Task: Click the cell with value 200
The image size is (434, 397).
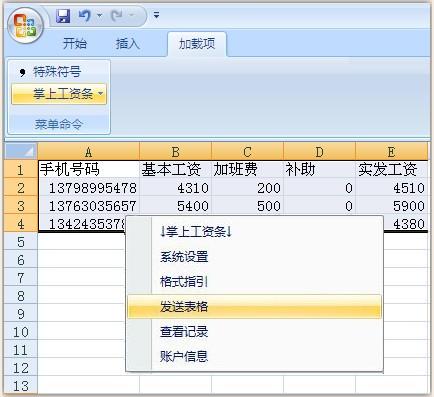Action: pos(247,188)
